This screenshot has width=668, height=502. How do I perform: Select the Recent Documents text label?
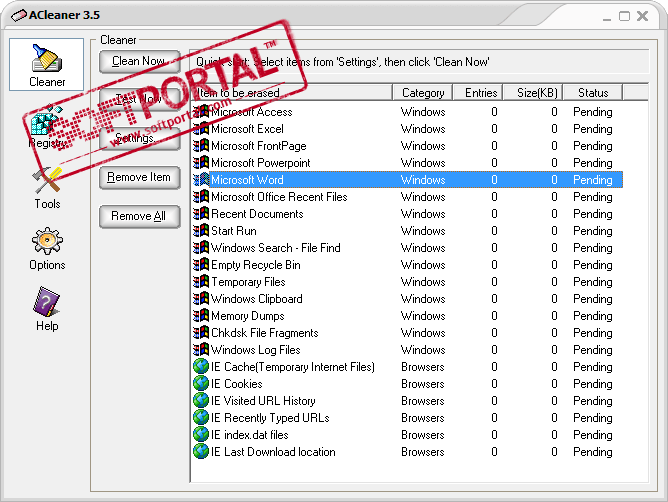(x=257, y=214)
